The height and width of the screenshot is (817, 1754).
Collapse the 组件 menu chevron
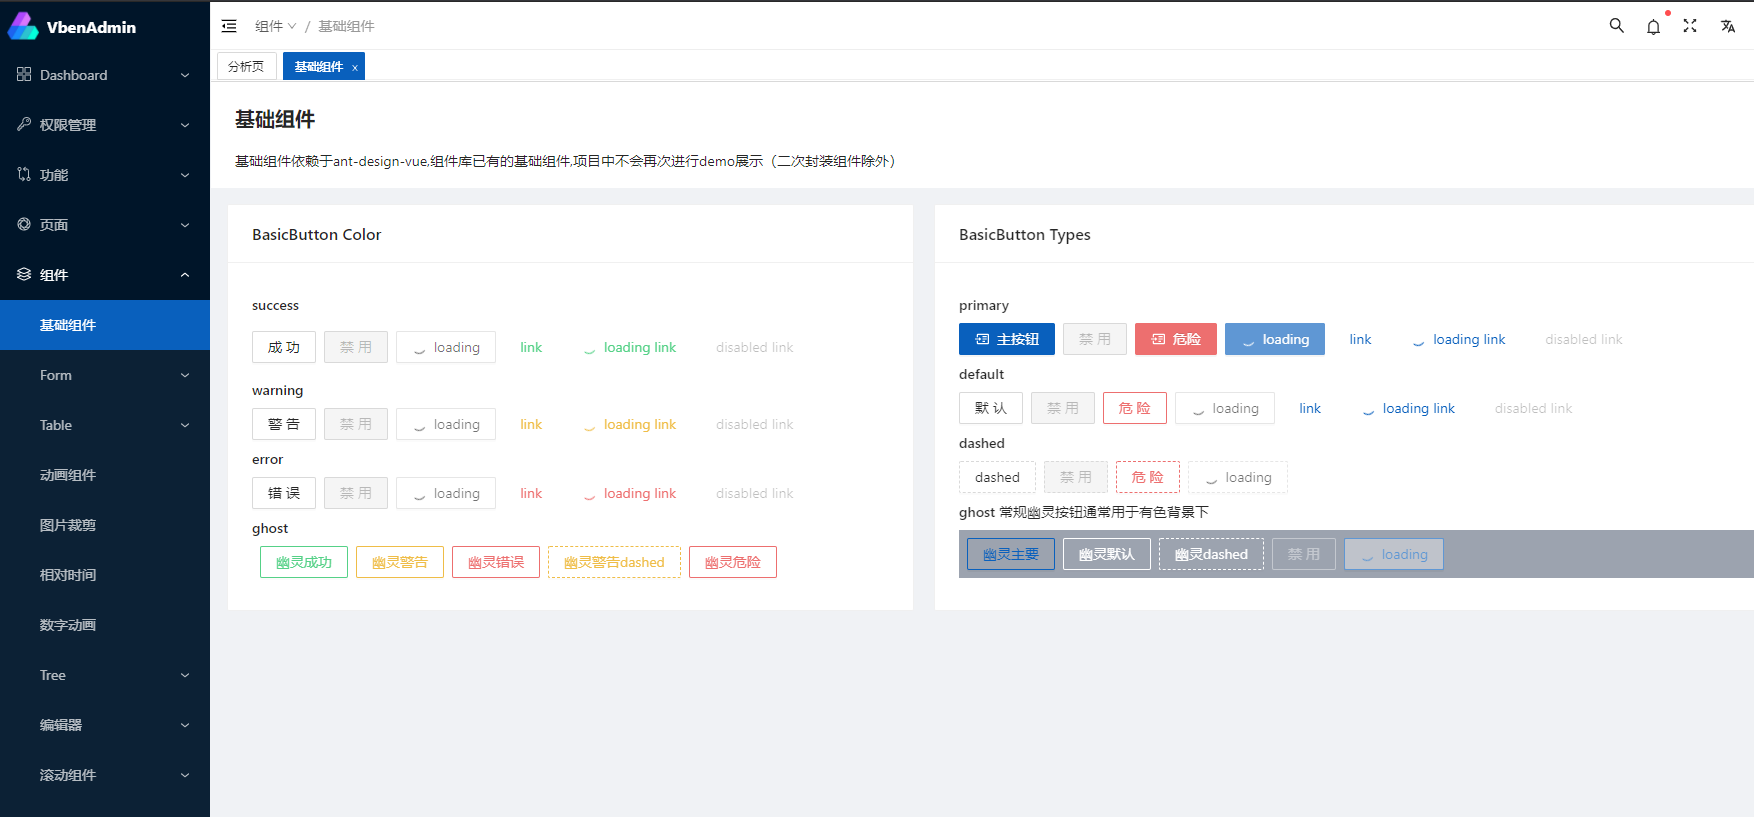pyautogui.click(x=185, y=275)
